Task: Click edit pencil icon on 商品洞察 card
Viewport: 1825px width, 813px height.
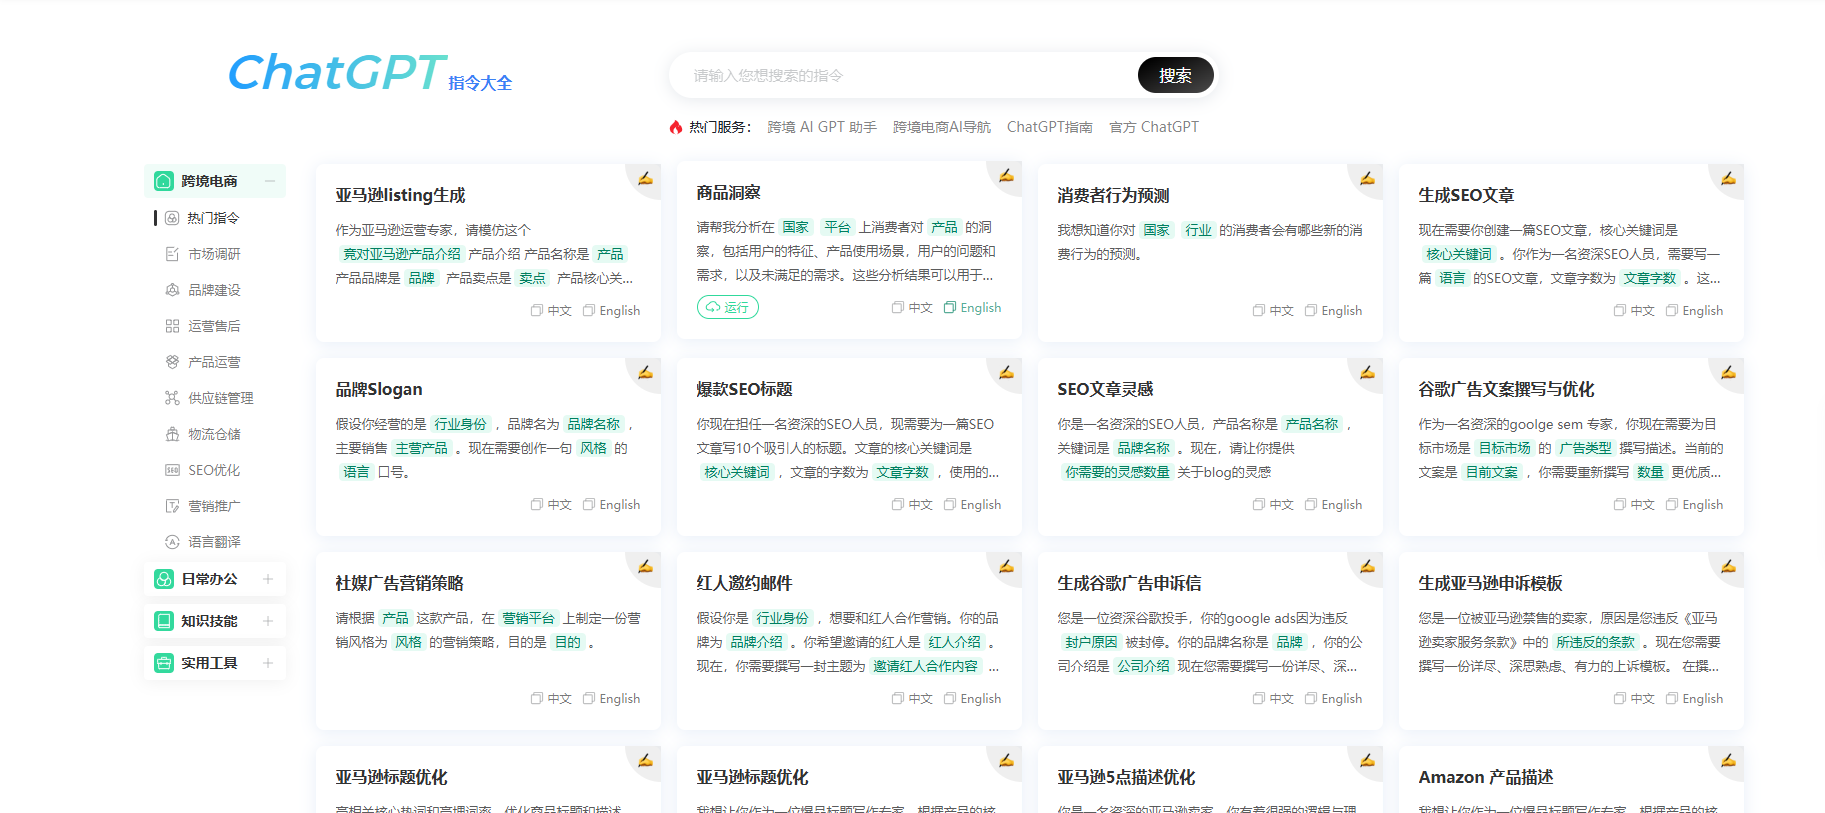Action: (1007, 175)
